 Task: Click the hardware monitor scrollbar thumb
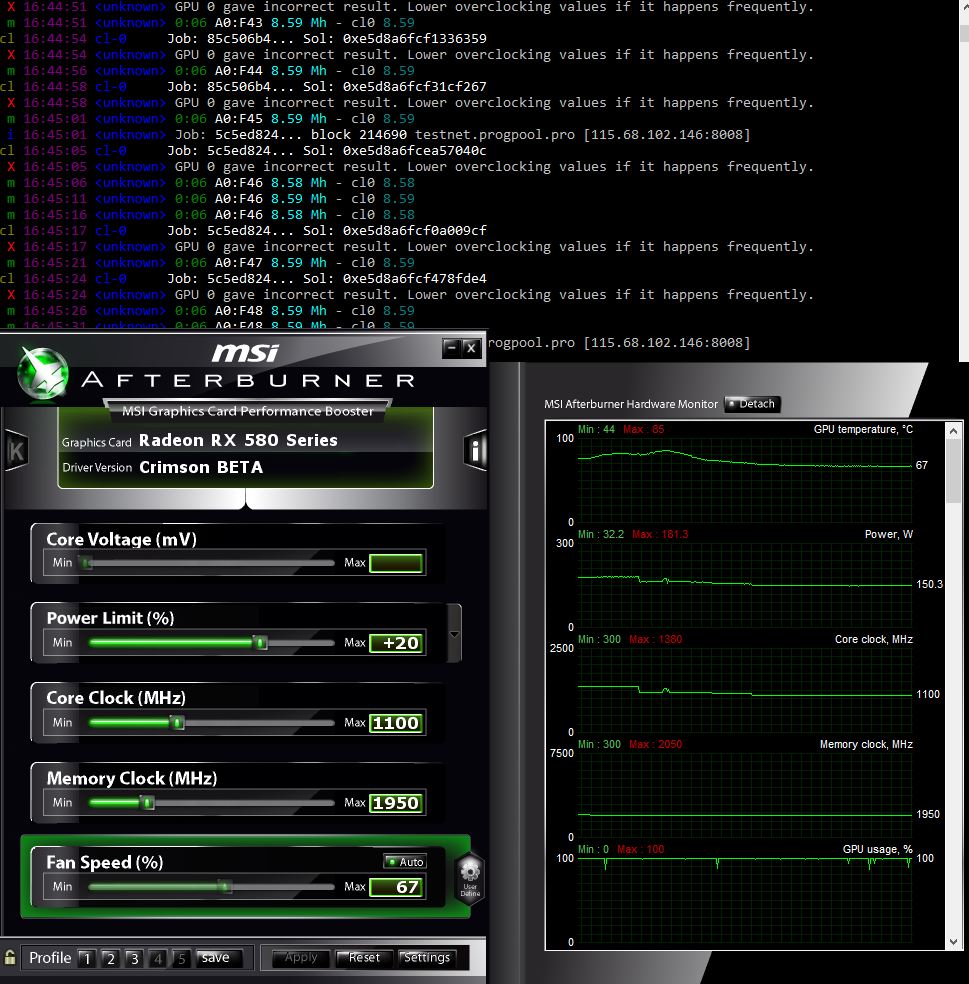pyautogui.click(x=953, y=471)
